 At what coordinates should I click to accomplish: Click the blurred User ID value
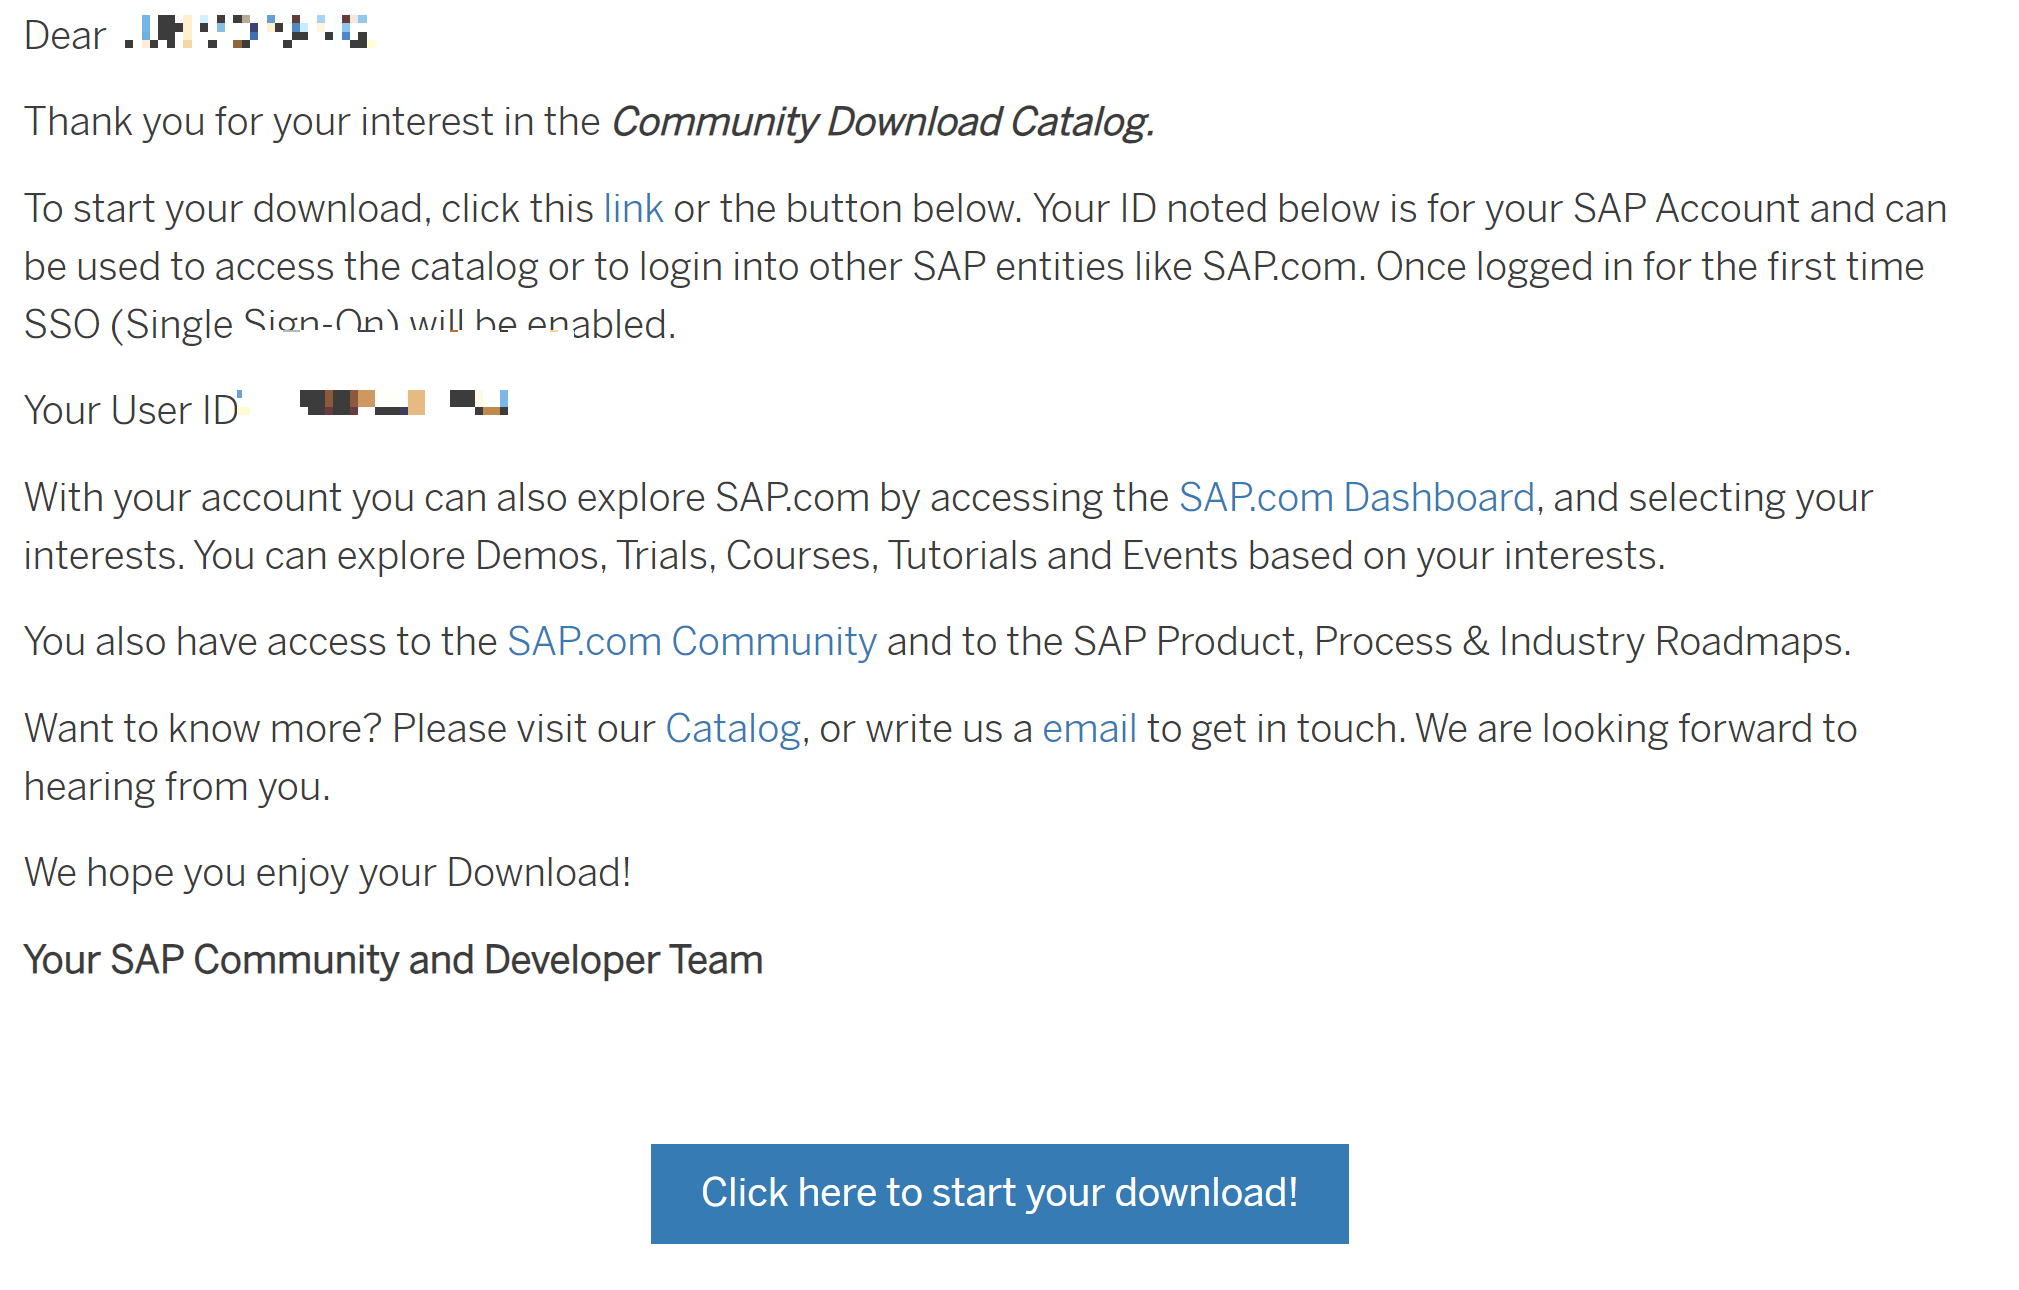point(403,403)
